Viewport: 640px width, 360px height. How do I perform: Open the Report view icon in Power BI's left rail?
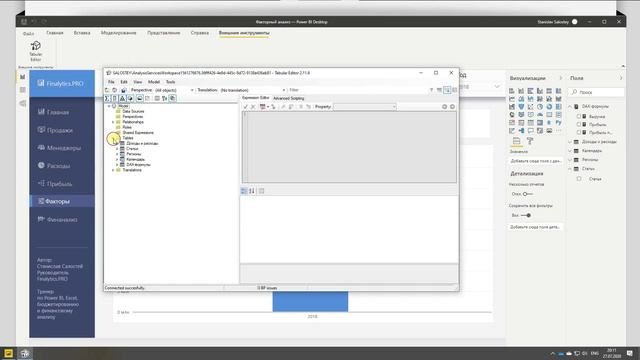22,76
